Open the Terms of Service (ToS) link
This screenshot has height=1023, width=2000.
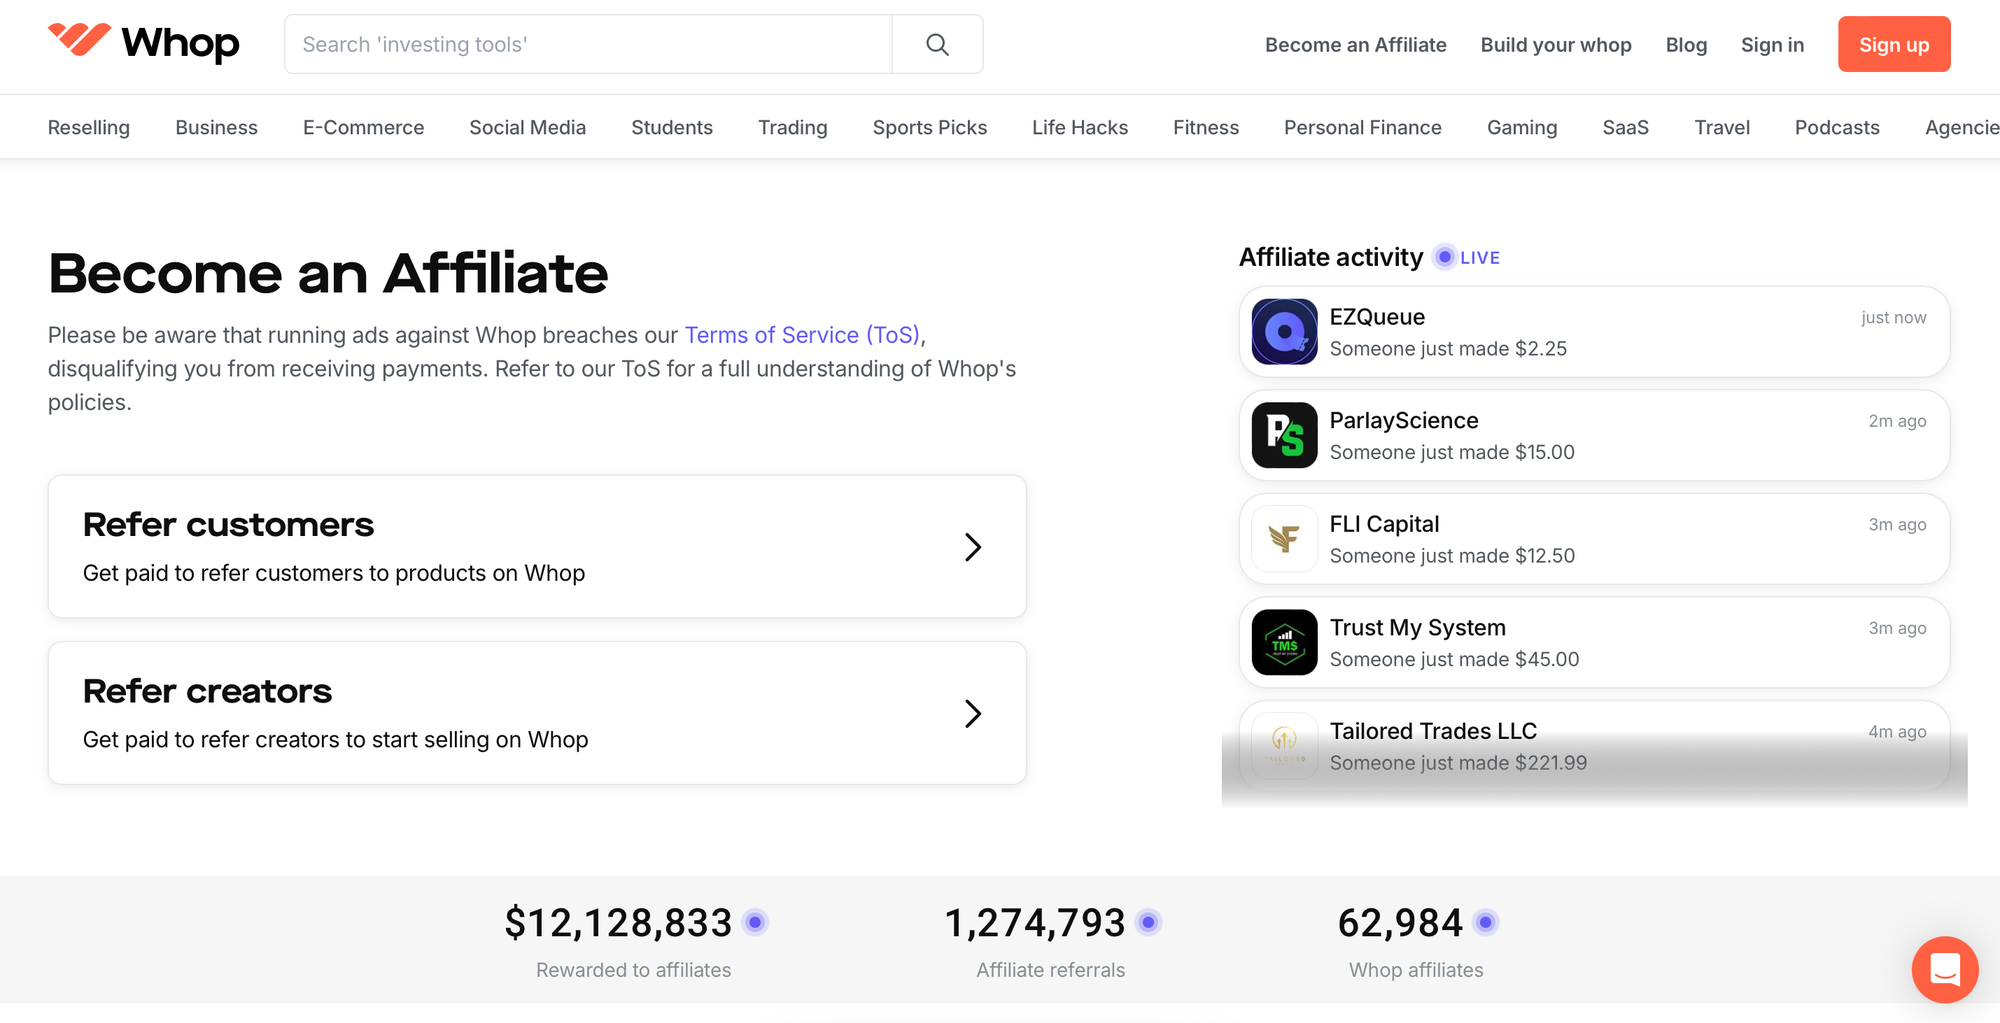pos(802,335)
